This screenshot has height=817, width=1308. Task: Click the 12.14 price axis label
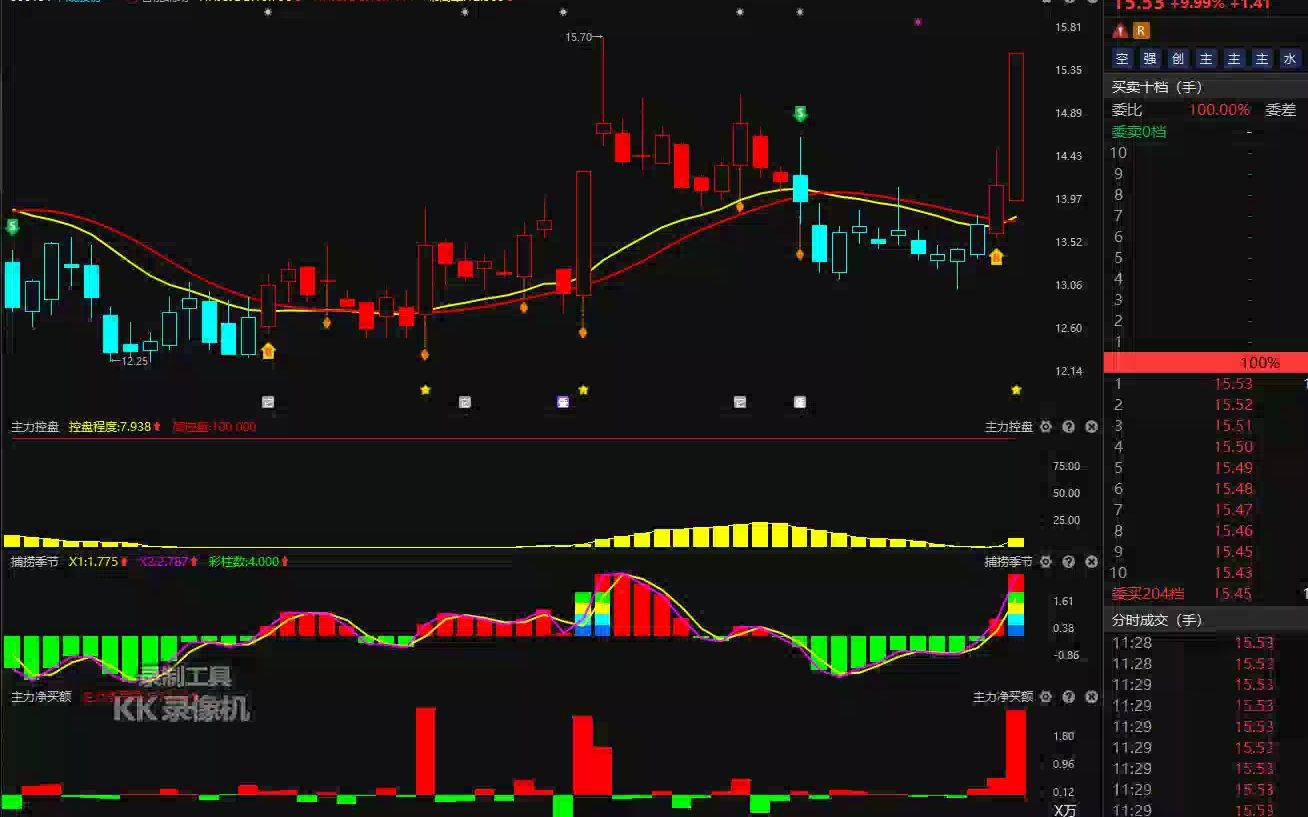[x=1069, y=371]
